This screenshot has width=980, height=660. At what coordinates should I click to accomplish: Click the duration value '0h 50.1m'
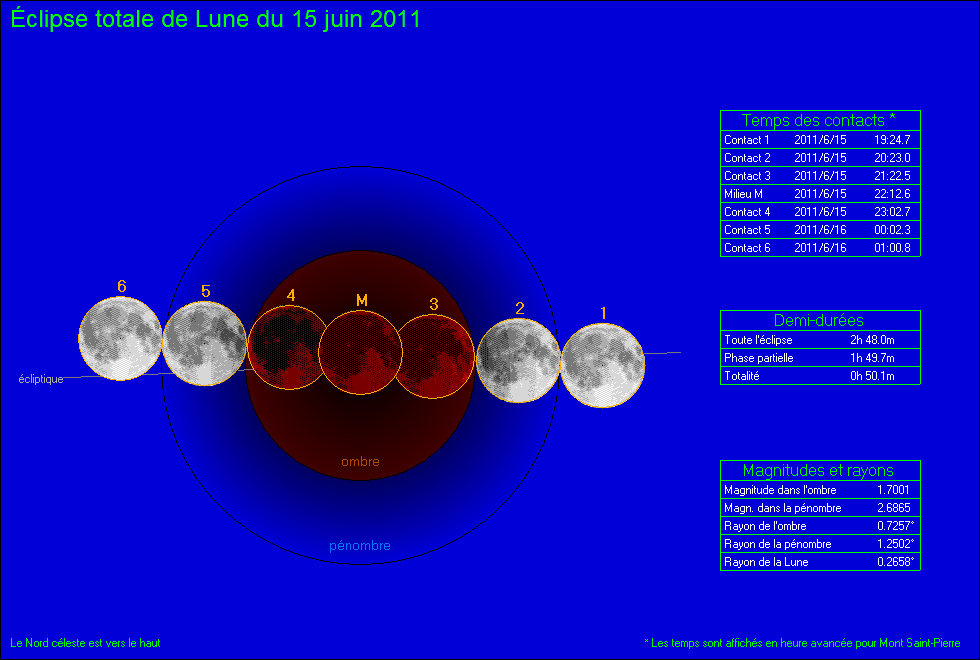click(x=872, y=376)
